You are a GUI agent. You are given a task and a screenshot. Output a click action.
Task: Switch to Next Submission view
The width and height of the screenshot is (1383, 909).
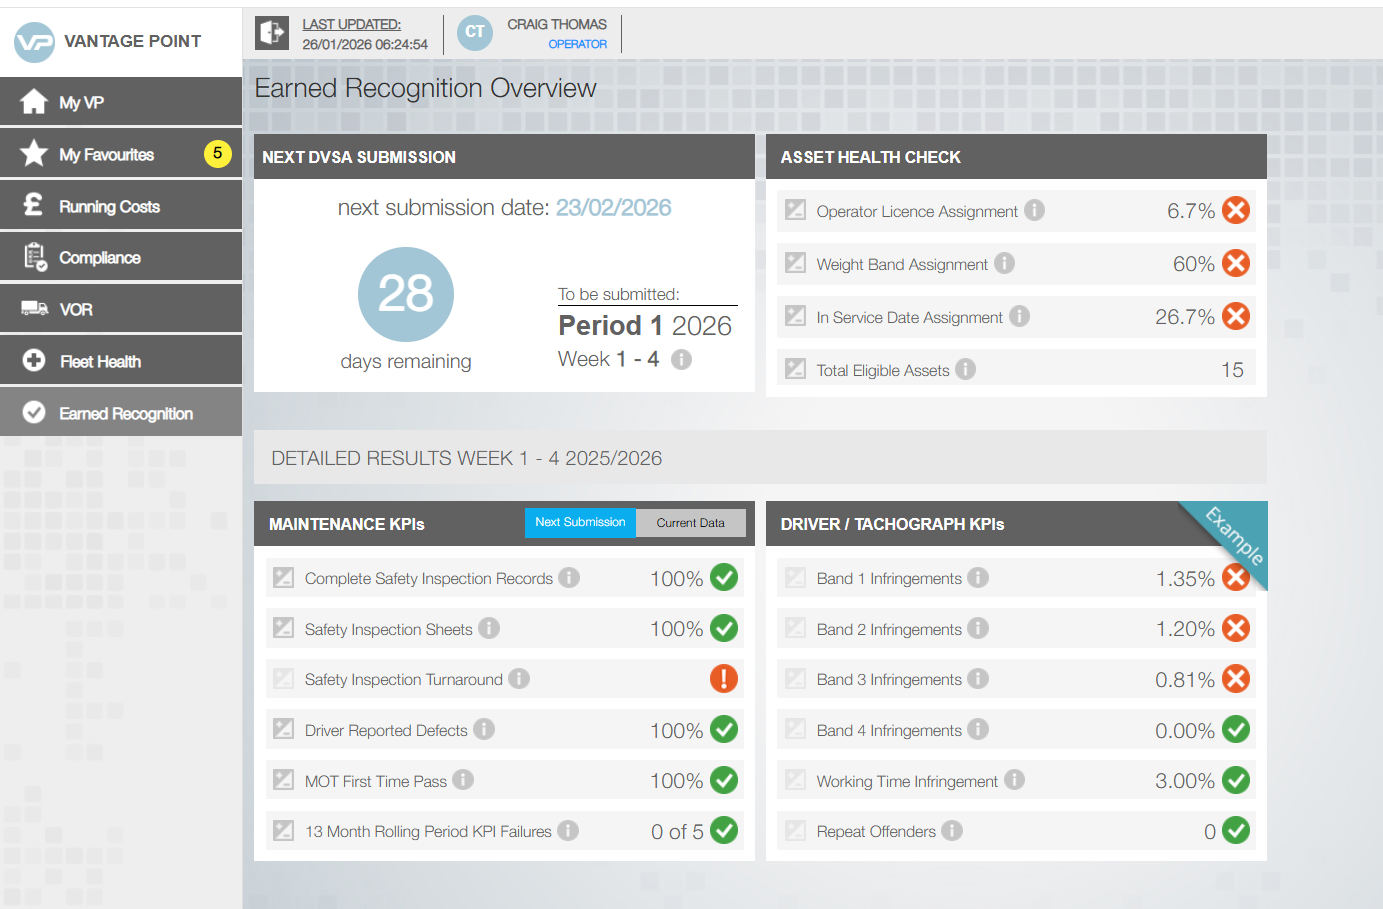tap(580, 523)
